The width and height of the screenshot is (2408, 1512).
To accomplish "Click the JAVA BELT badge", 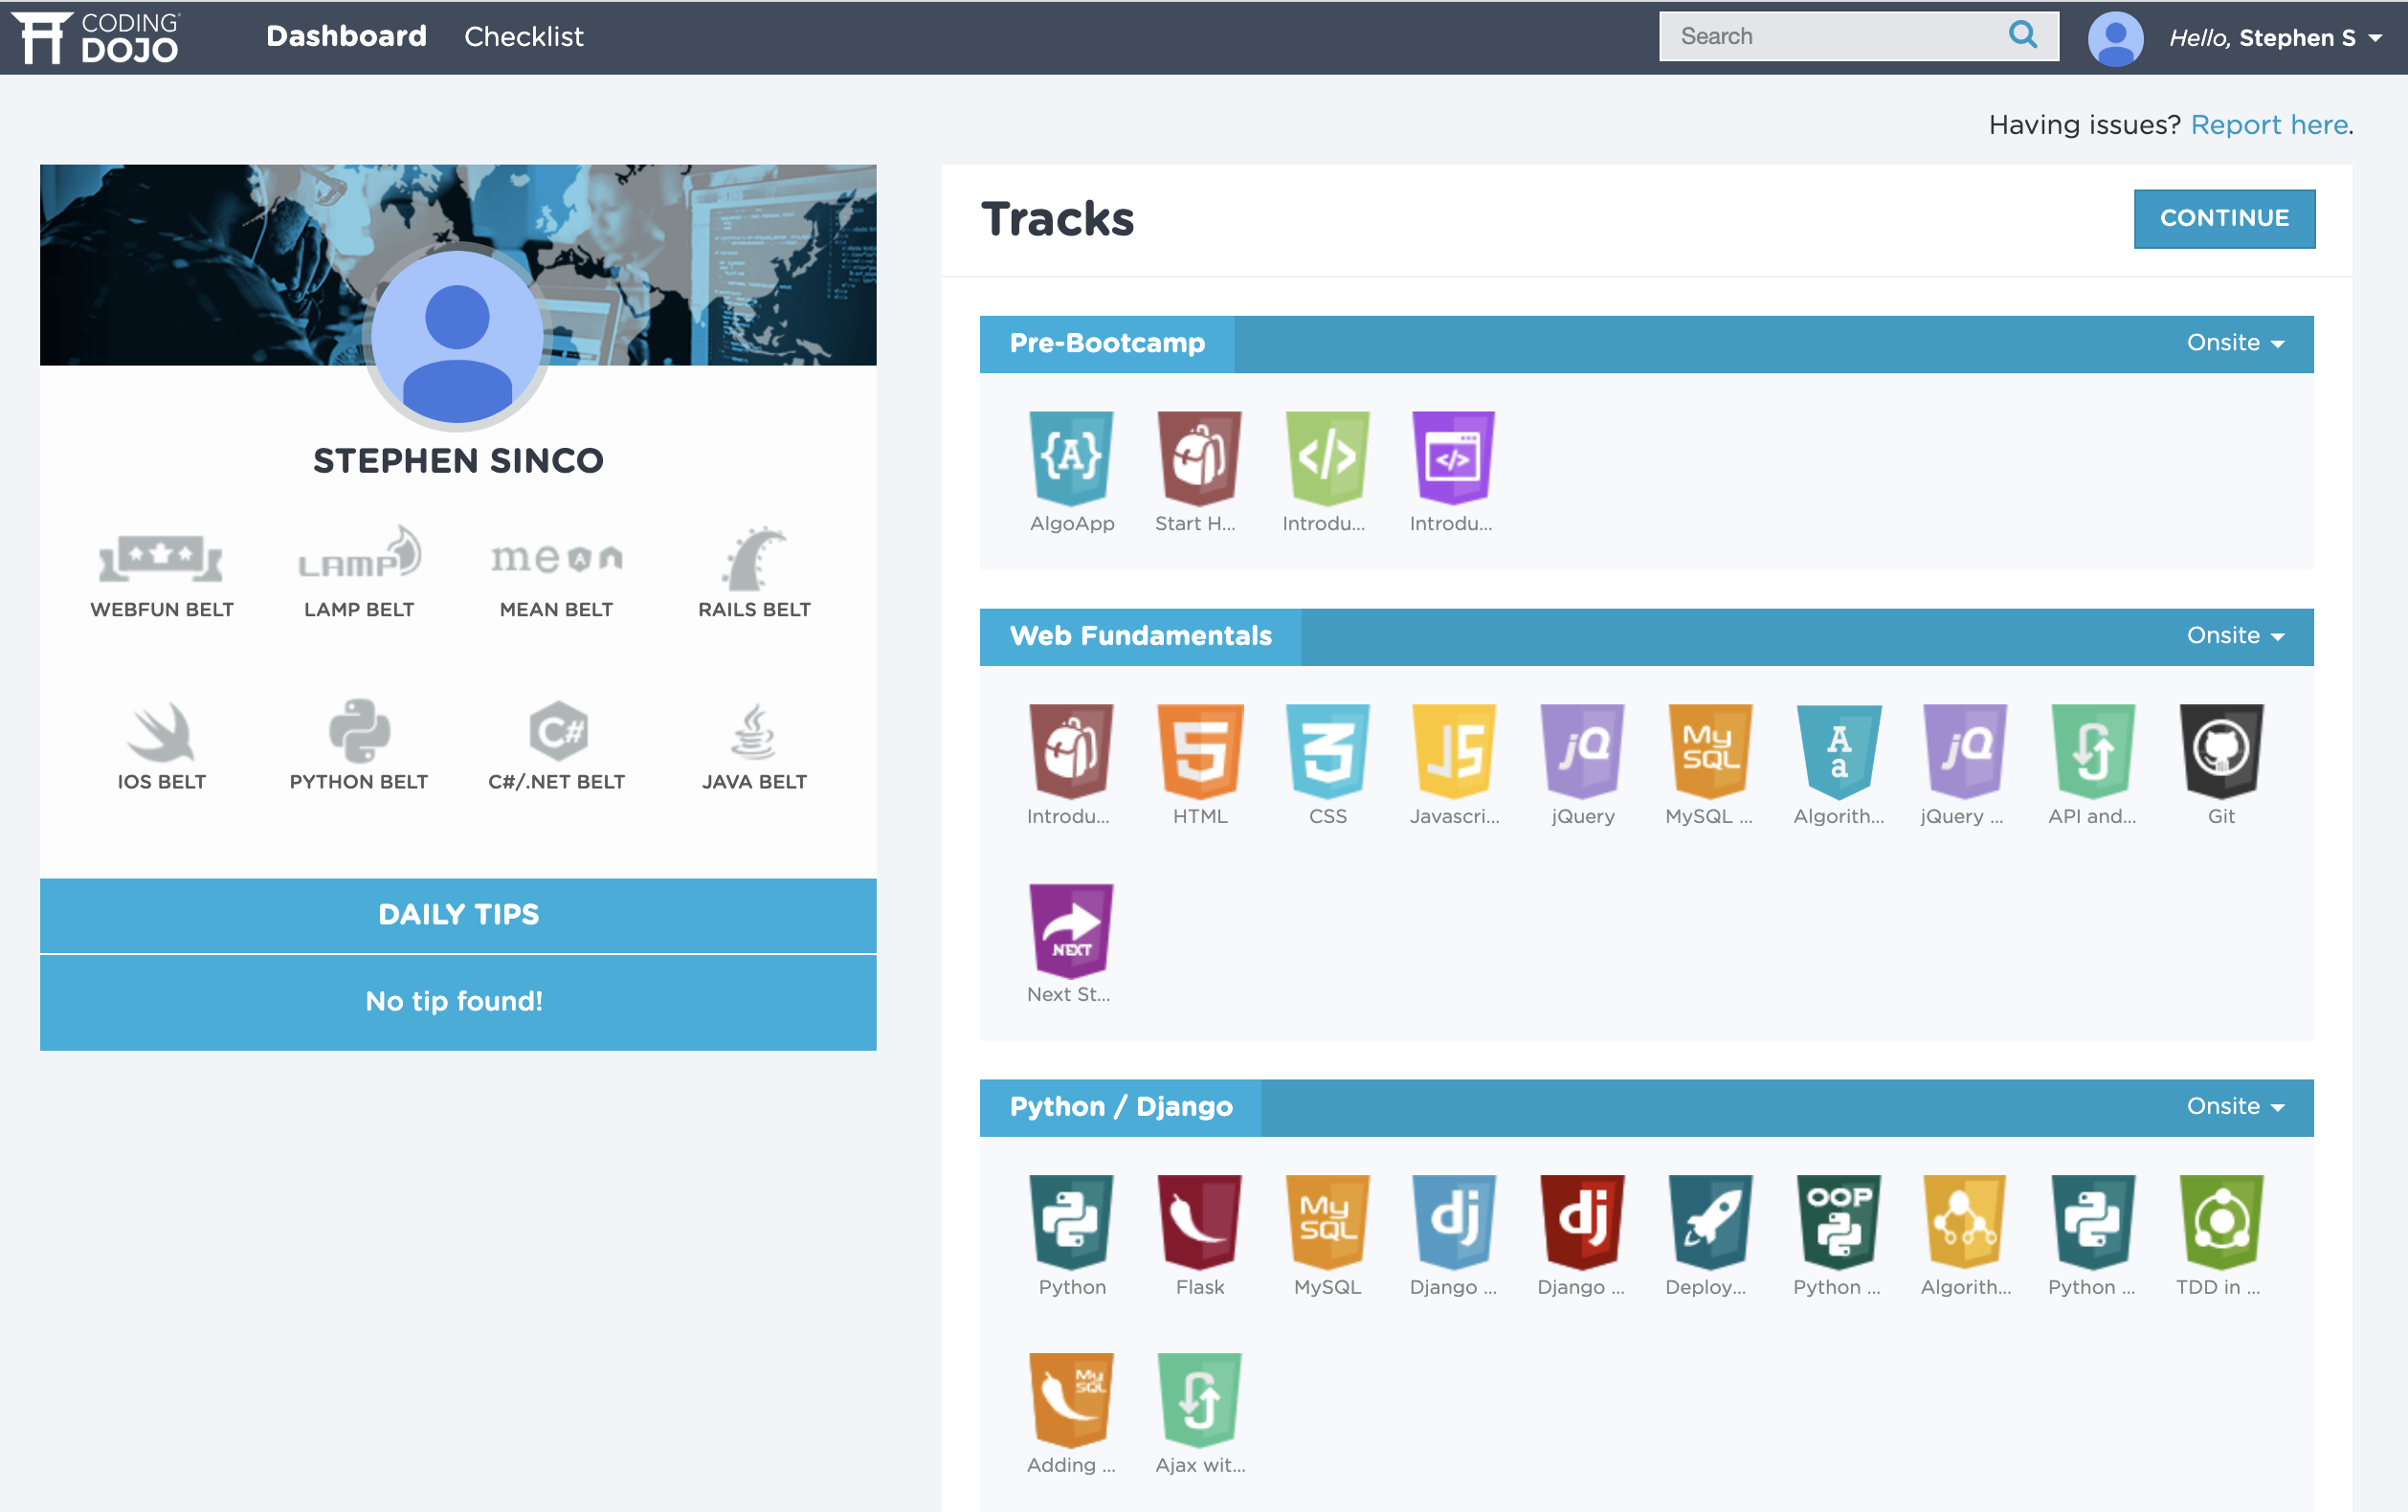I will [x=754, y=746].
